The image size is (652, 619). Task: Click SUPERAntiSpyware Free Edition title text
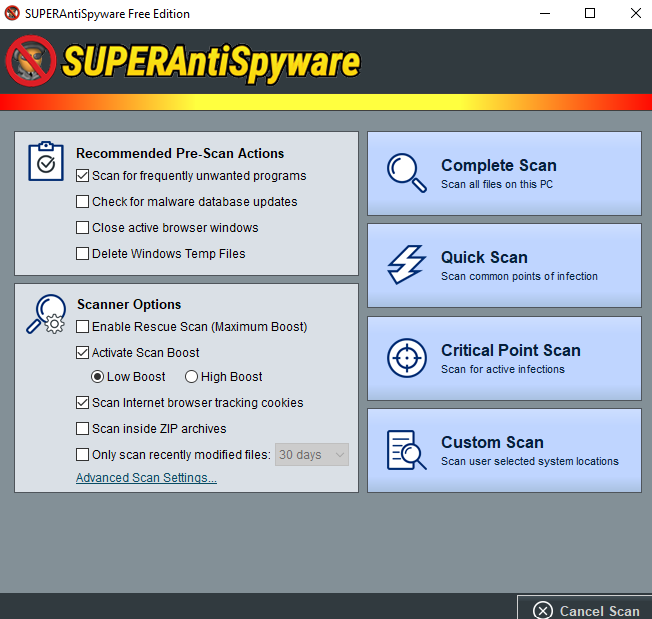[107, 14]
